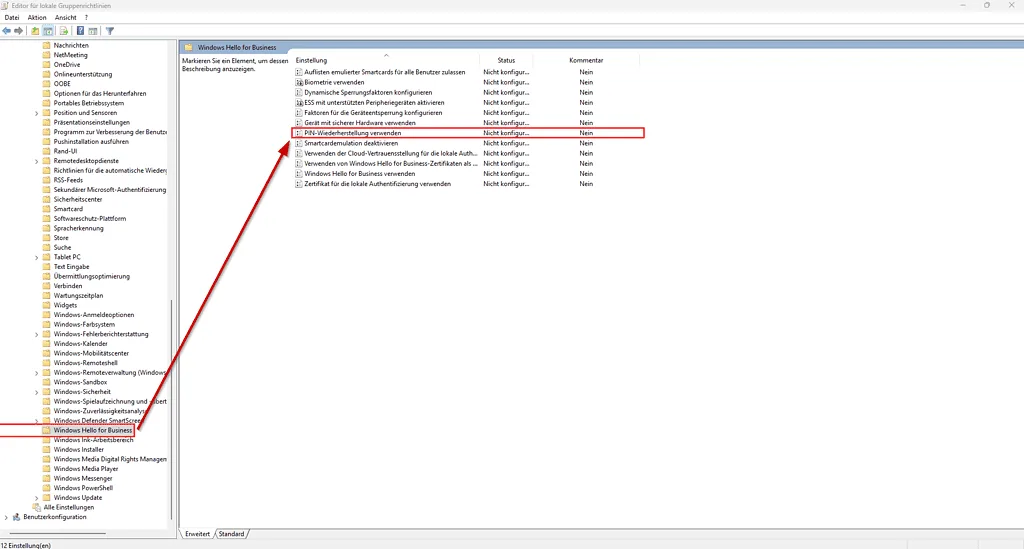Select Windows Hello for Business verwenden setting

(360, 174)
